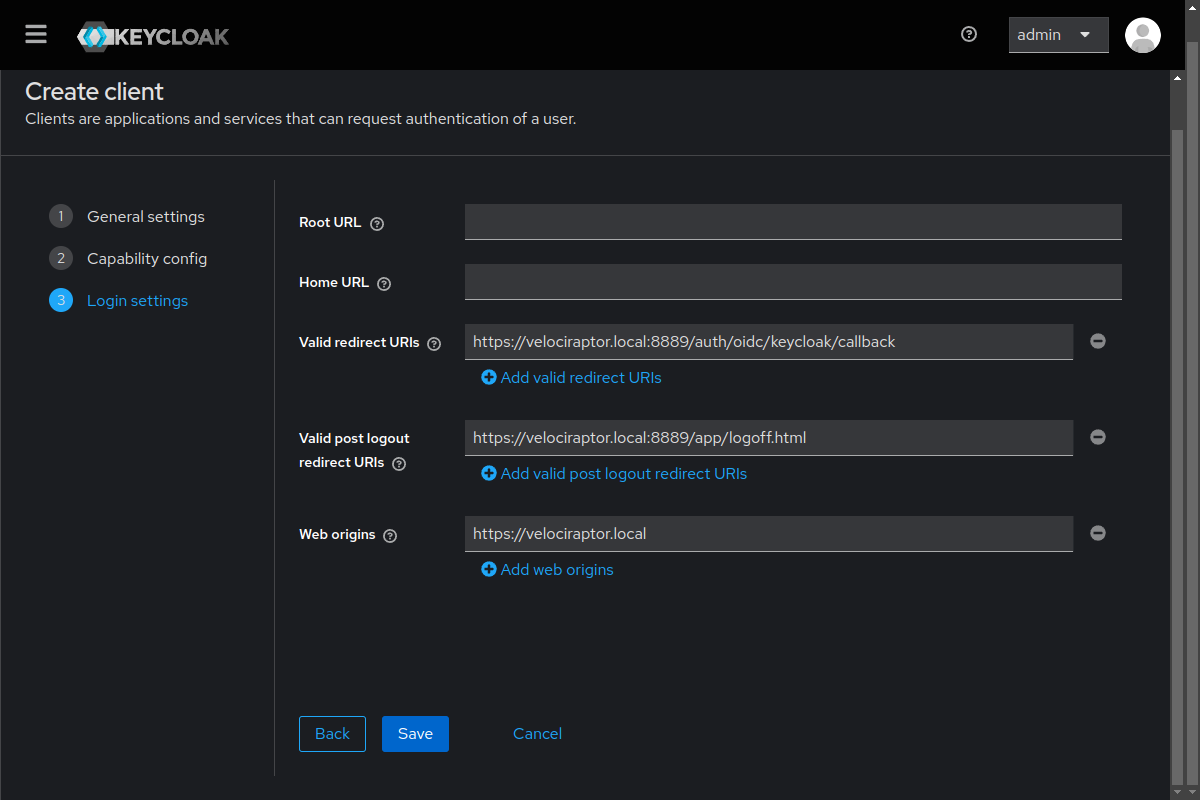
Task: Click Add valid redirect URIs link
Action: [x=572, y=378]
